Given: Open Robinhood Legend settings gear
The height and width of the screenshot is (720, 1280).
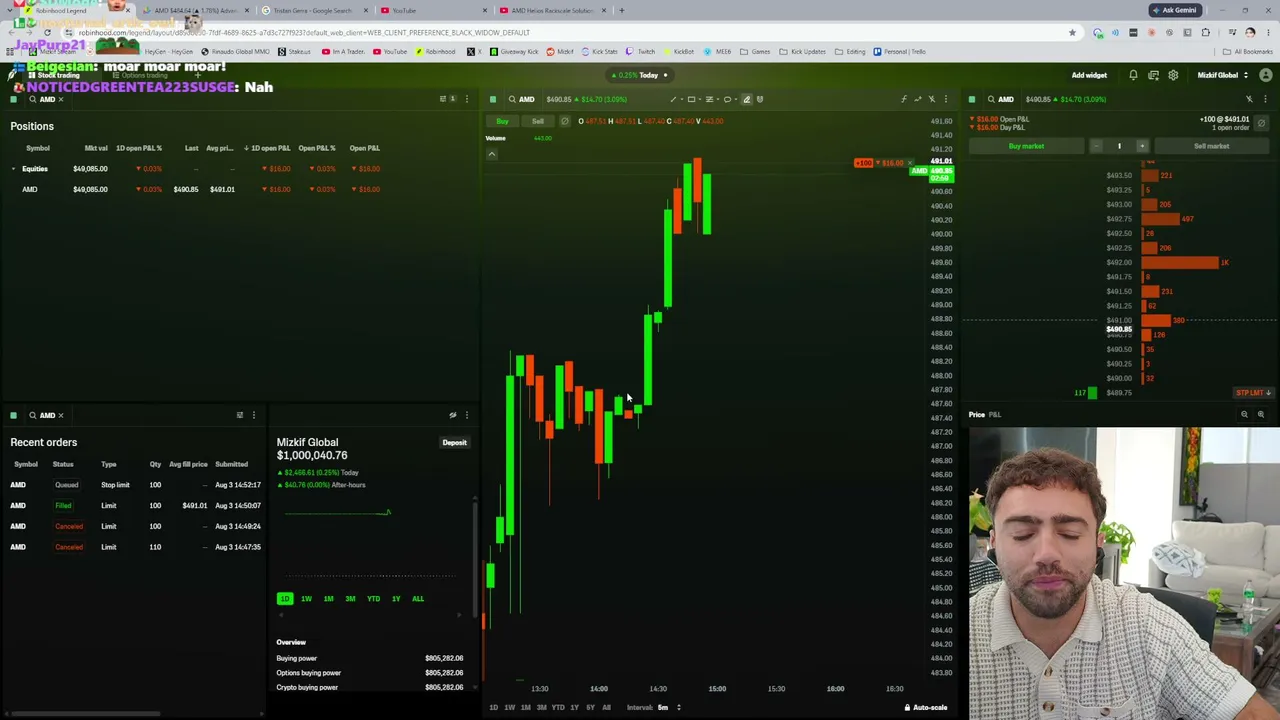Looking at the screenshot, I should (x=1173, y=75).
